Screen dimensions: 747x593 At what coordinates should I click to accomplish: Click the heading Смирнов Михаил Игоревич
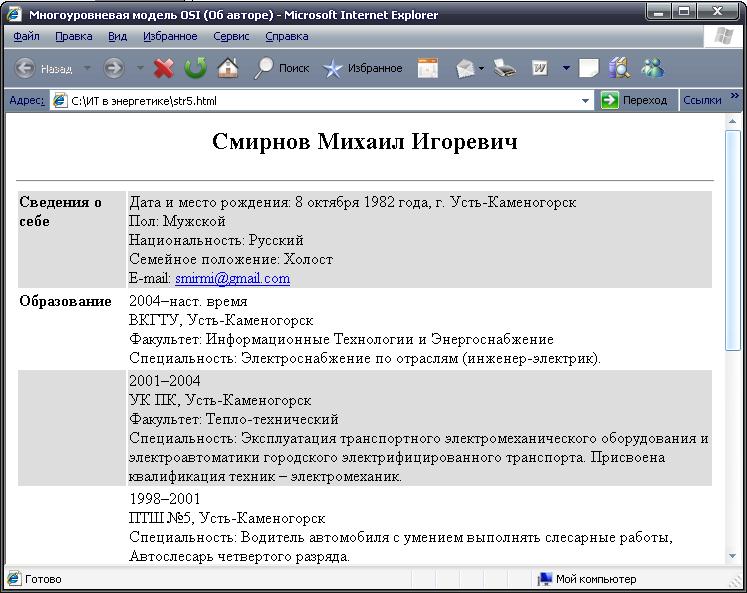[x=365, y=141]
